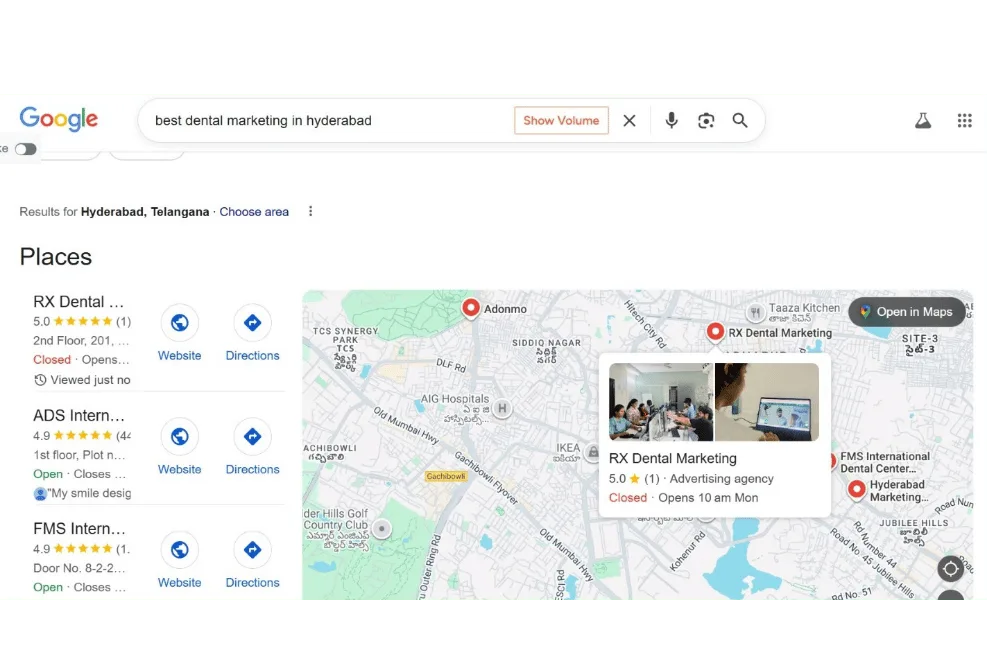Open the Search Labs flask icon
Screen dimensions: 1000x667
coord(923,121)
